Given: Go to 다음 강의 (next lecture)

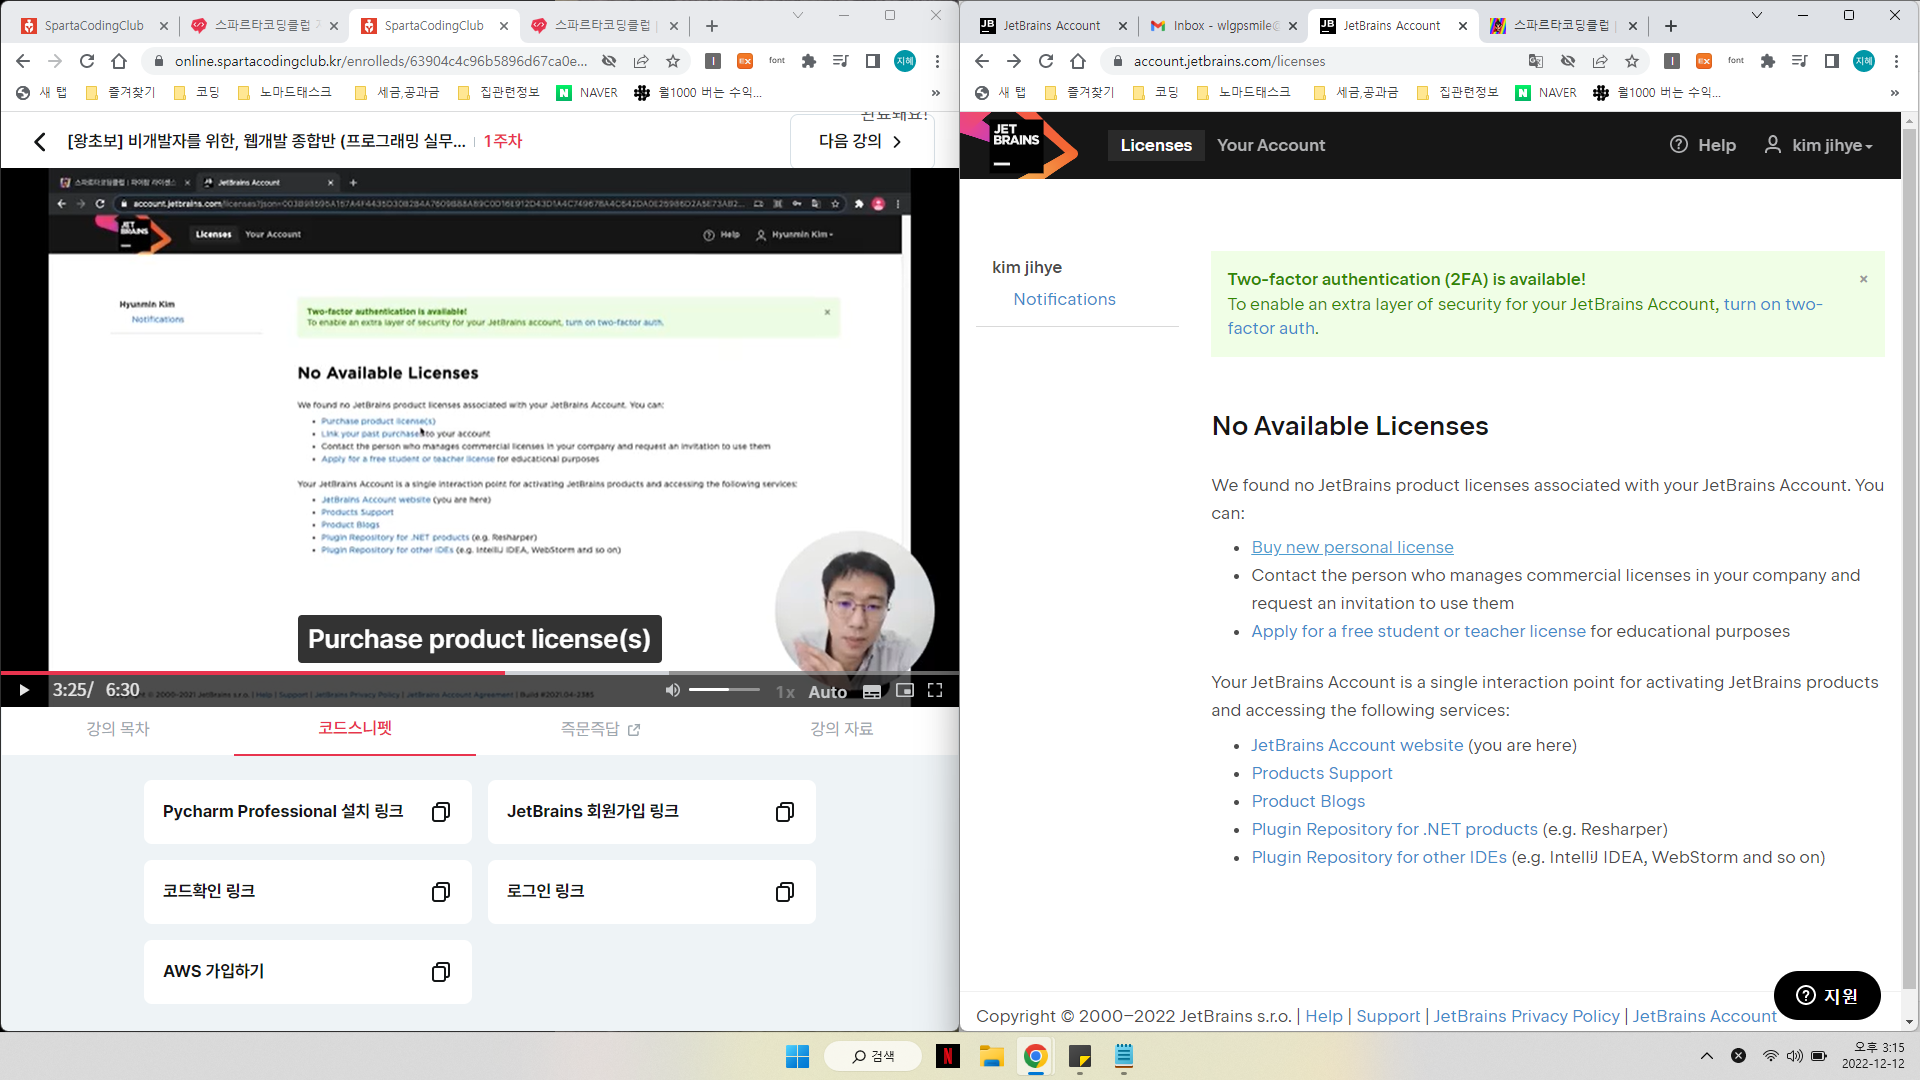Looking at the screenshot, I should click(861, 141).
